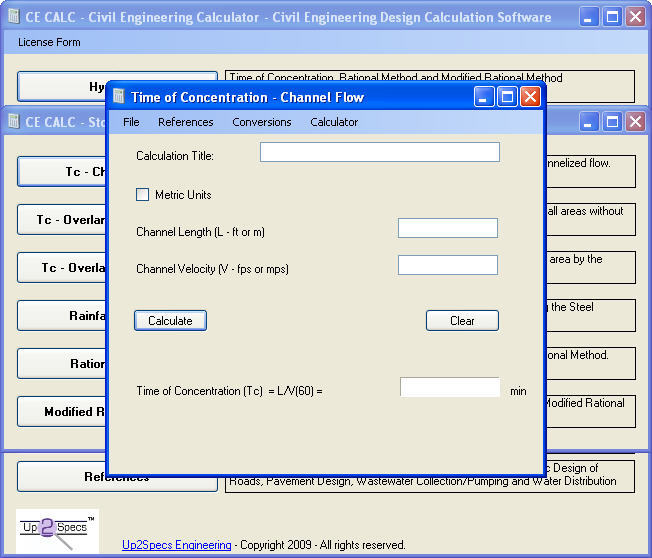
Task: Open the File menu in Channel Flow window
Action: point(131,122)
